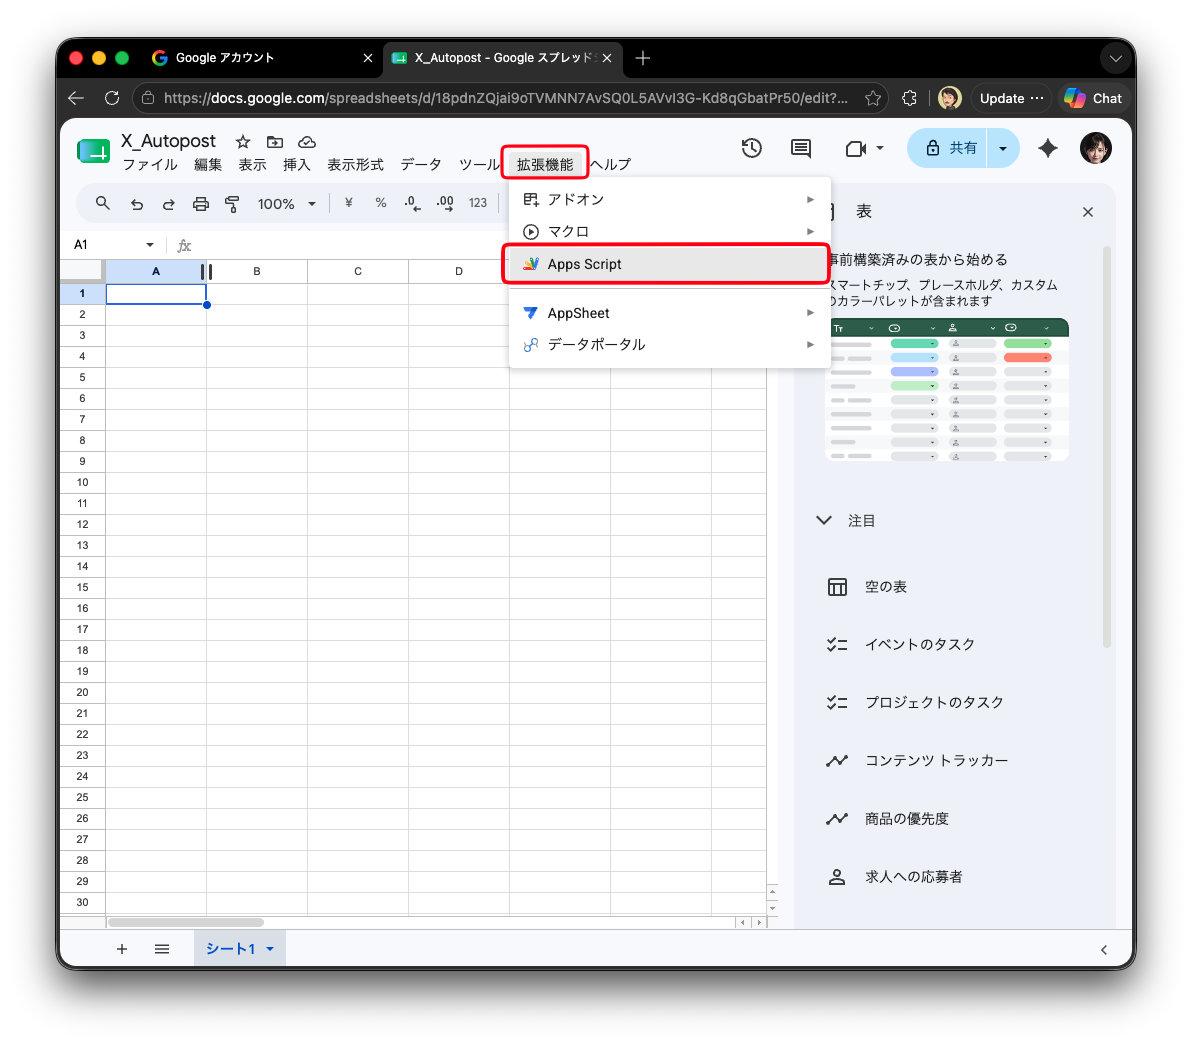Click the redo arrow
Image resolution: width=1192 pixels, height=1044 pixels.
[x=169, y=204]
